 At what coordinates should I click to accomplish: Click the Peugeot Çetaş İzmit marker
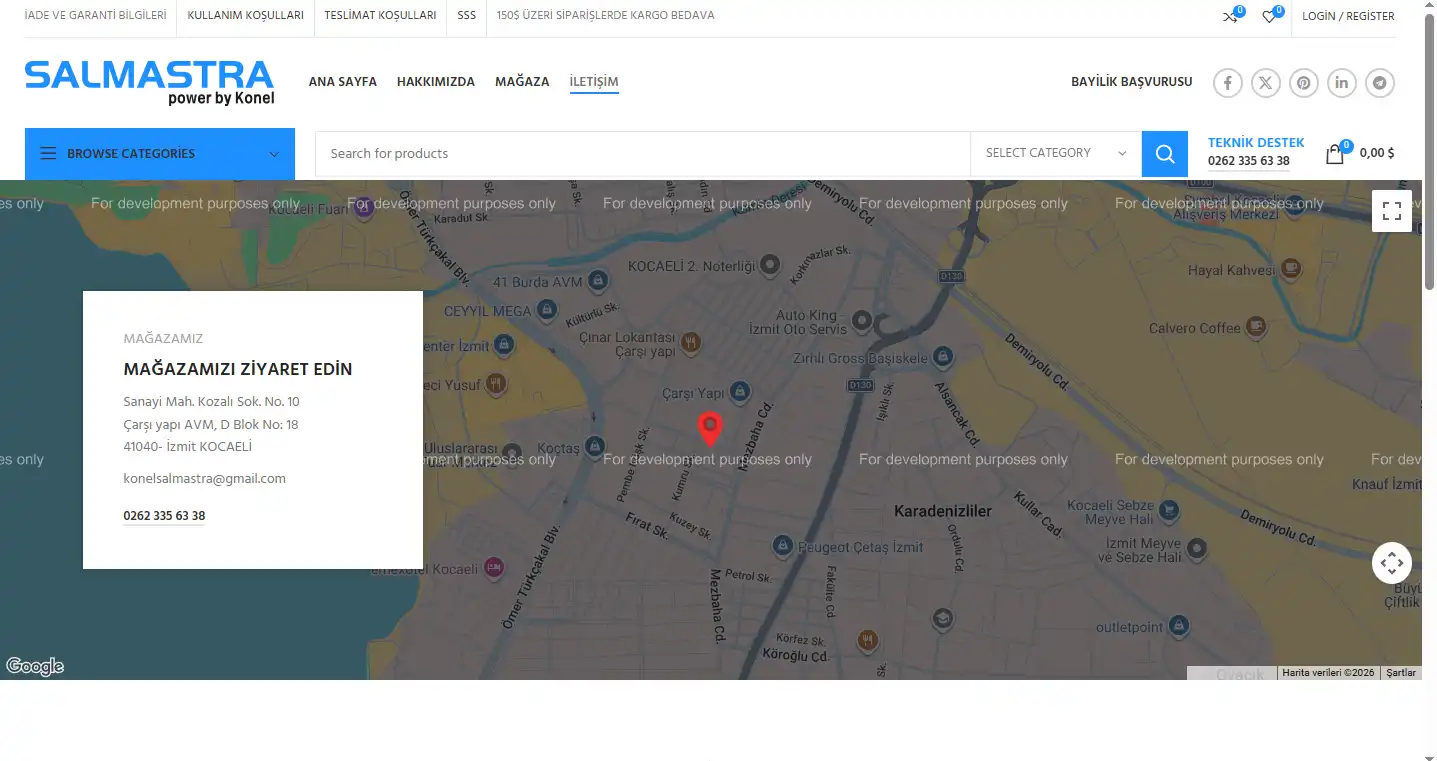pos(783,546)
